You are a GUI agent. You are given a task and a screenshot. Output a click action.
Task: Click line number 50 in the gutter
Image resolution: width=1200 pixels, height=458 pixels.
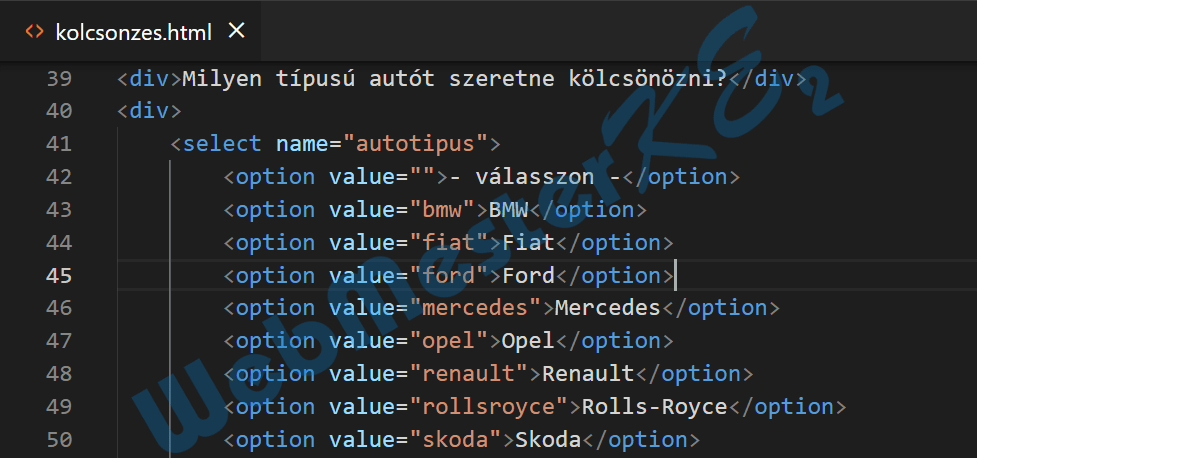[59, 440]
